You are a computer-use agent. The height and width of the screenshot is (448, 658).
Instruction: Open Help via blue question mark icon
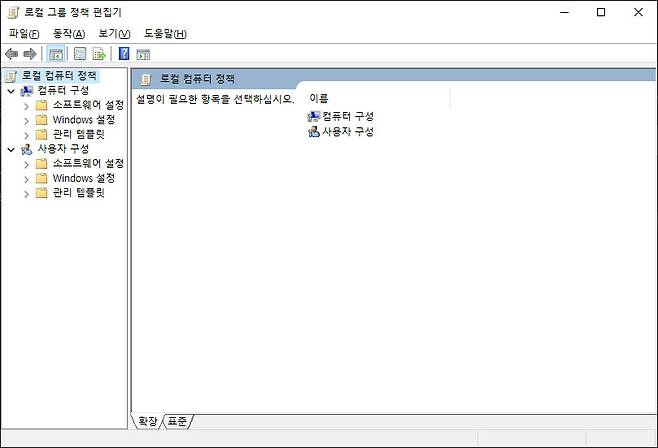coord(124,54)
